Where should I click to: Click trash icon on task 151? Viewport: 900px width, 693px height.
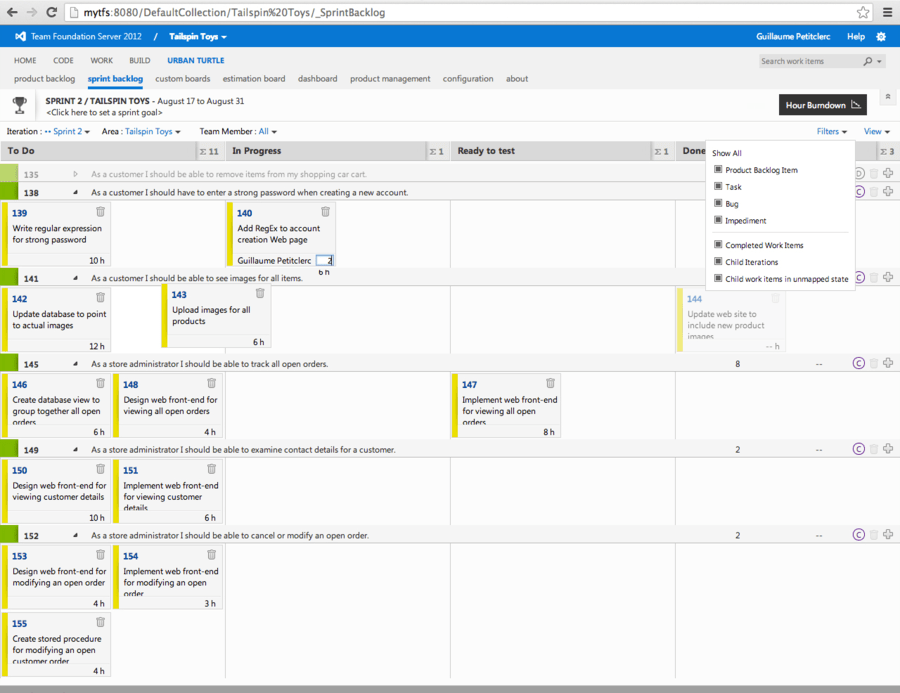pyautogui.click(x=211, y=469)
